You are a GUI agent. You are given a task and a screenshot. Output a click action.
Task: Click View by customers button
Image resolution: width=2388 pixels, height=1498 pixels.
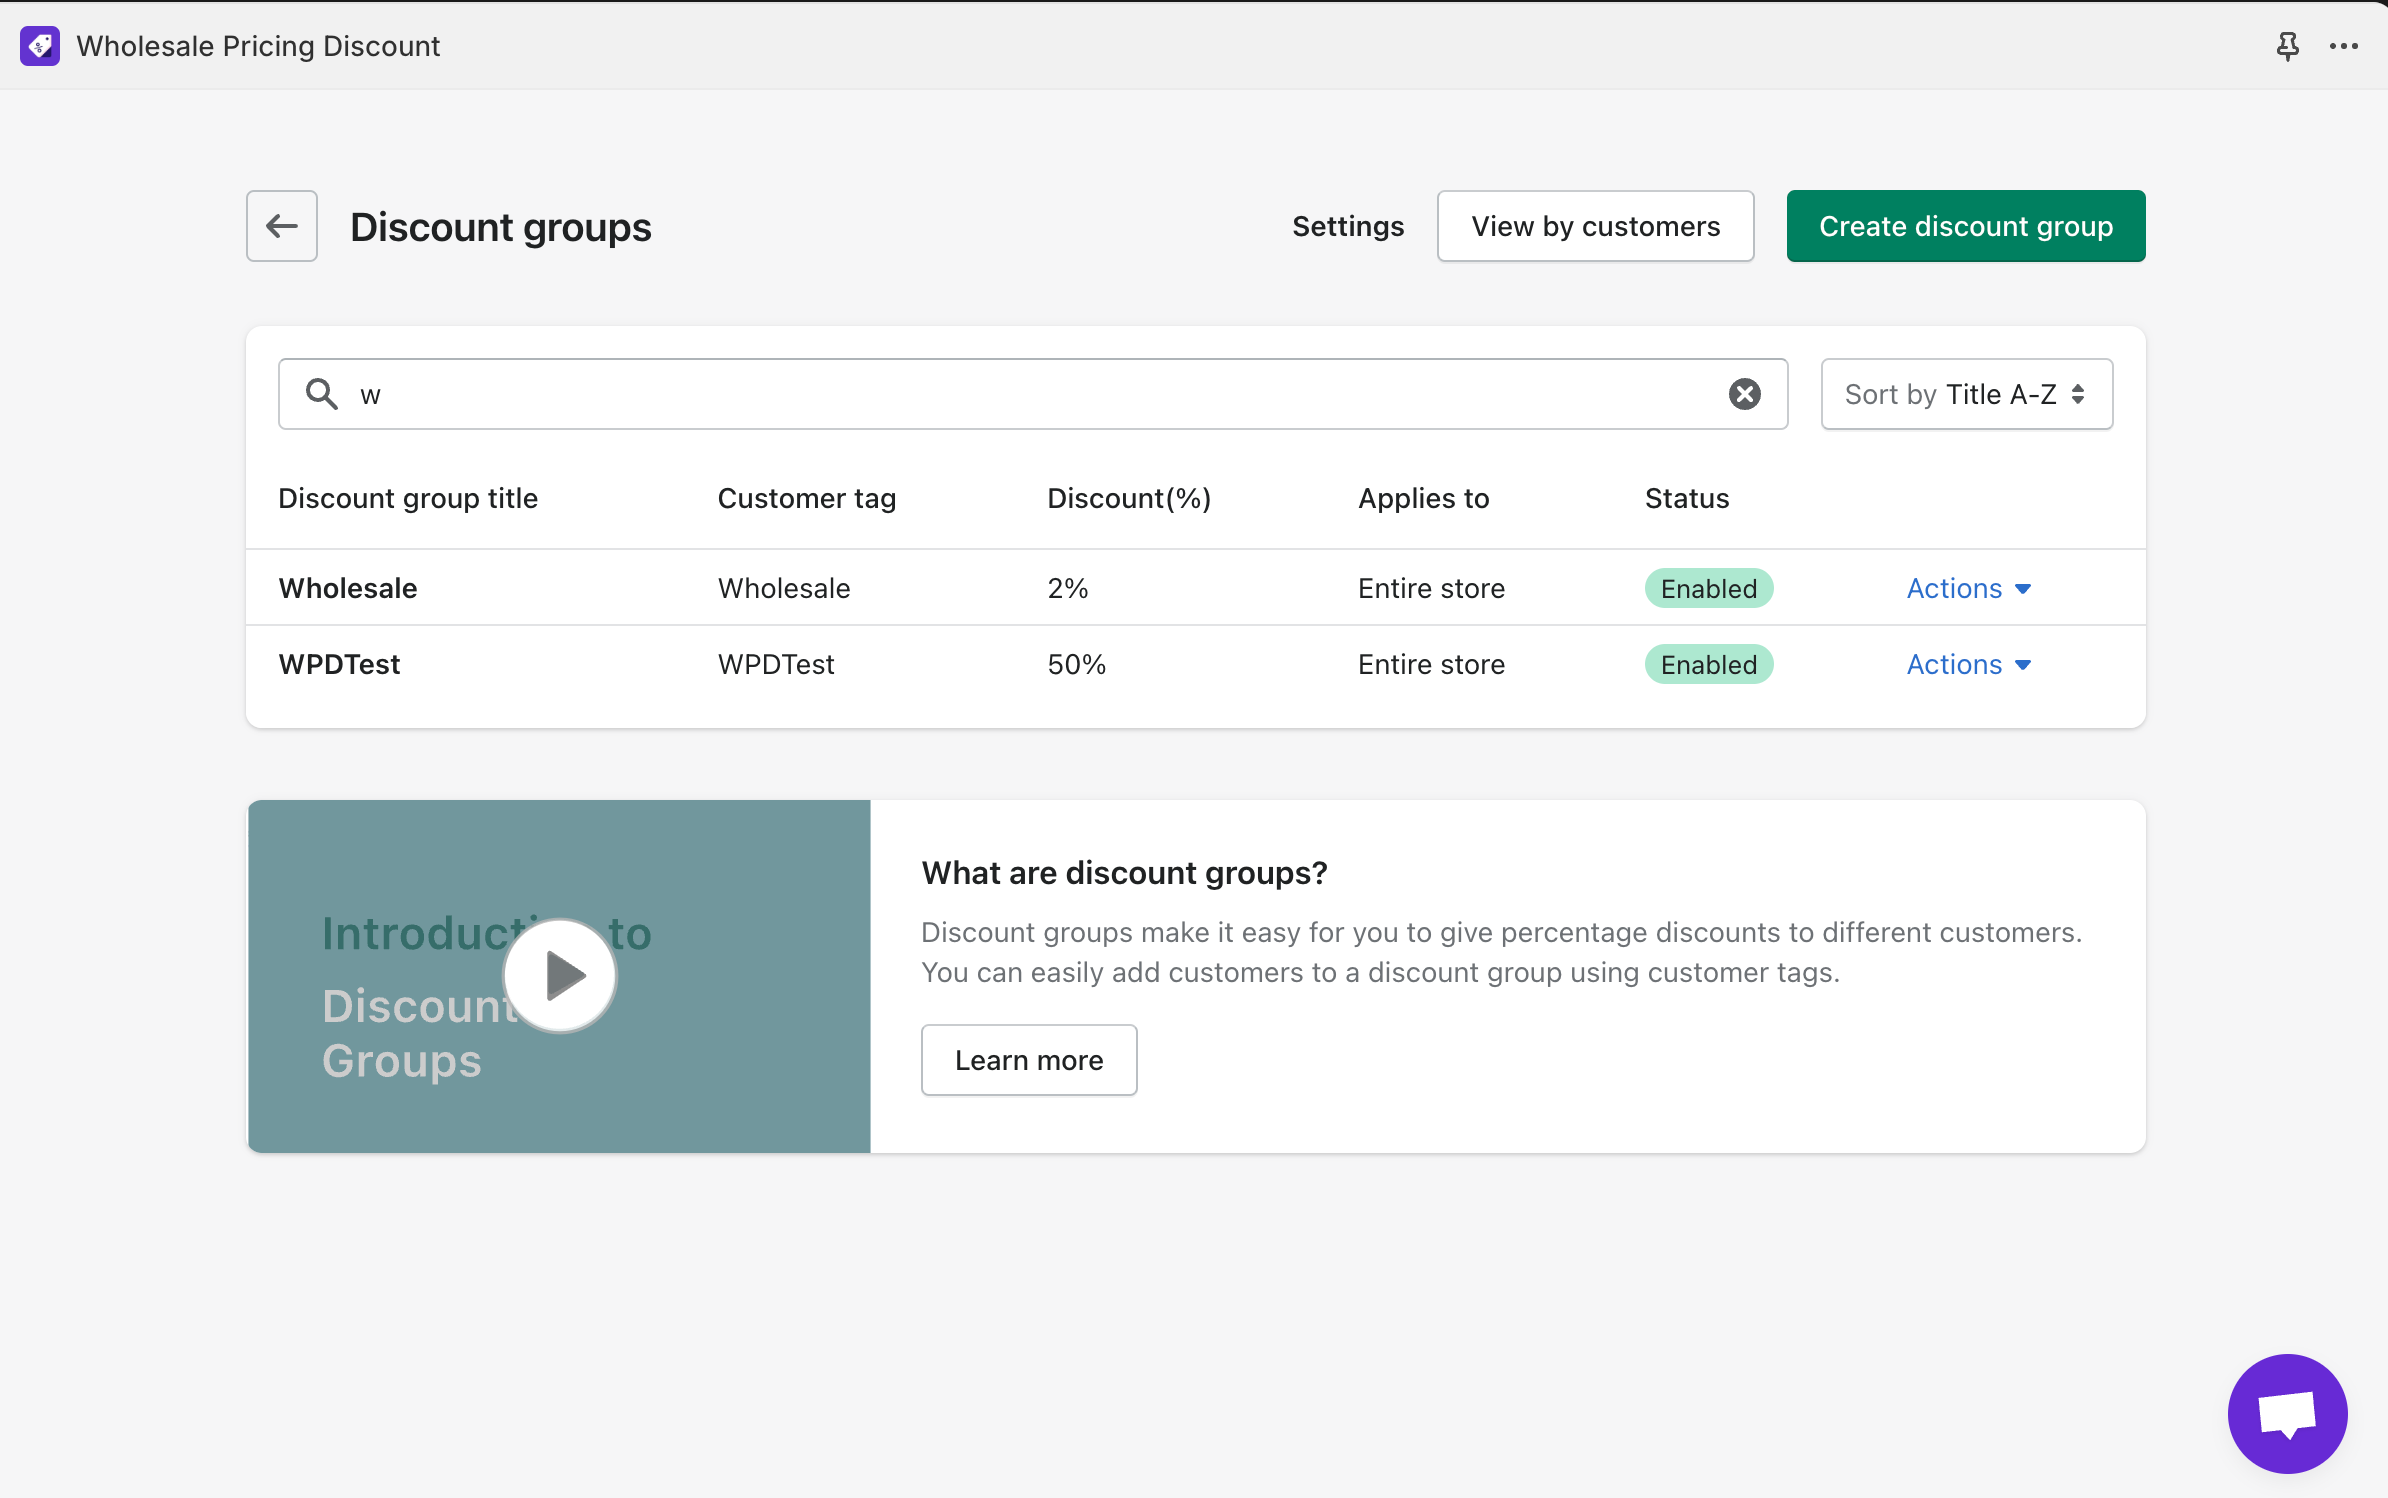(x=1596, y=226)
